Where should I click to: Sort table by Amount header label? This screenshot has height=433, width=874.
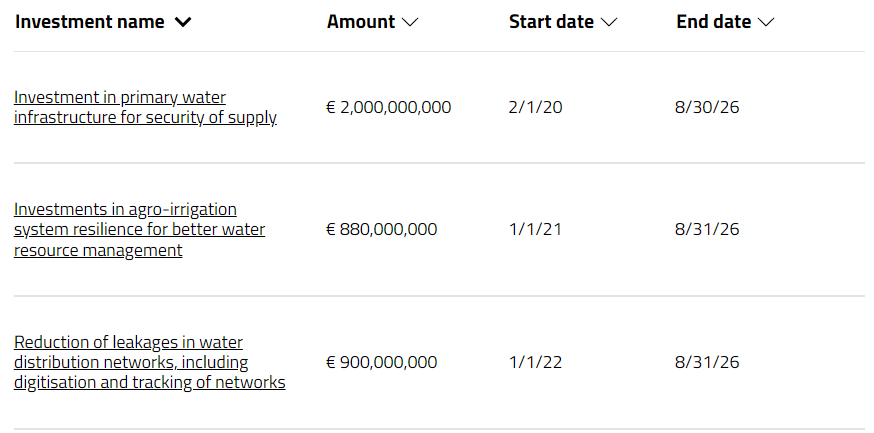pyautogui.click(x=361, y=22)
